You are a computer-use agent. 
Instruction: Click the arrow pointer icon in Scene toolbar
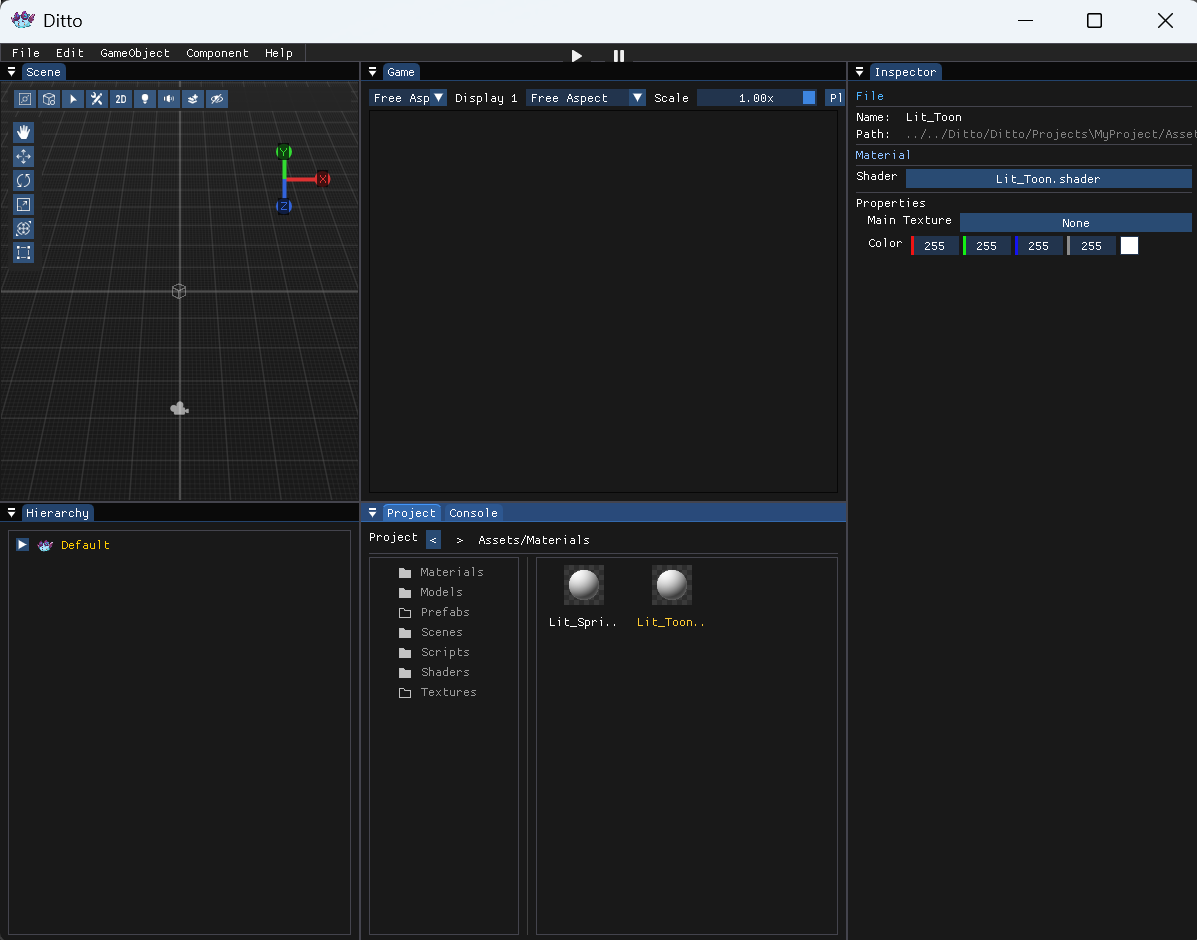pos(73,99)
